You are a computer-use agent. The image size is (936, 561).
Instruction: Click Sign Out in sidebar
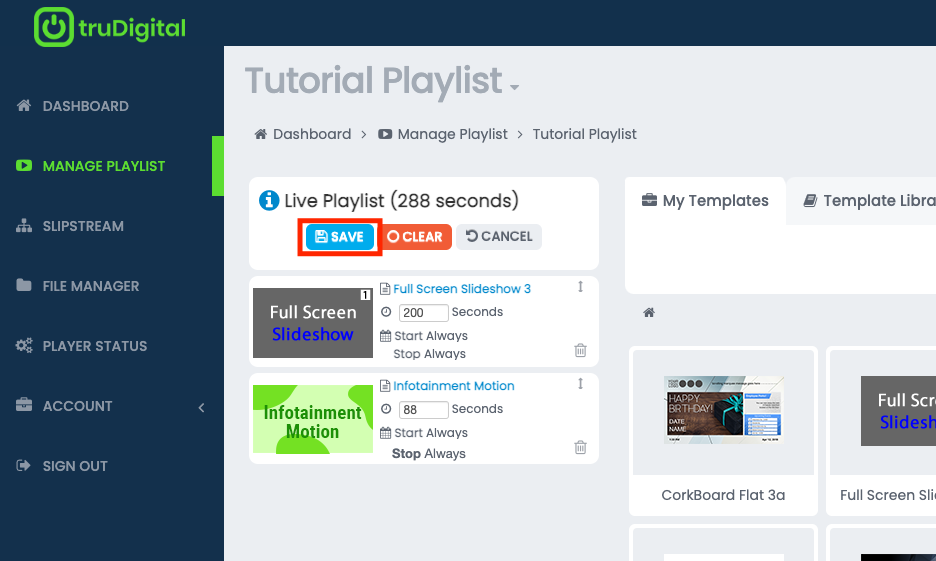pyautogui.click(x=75, y=466)
